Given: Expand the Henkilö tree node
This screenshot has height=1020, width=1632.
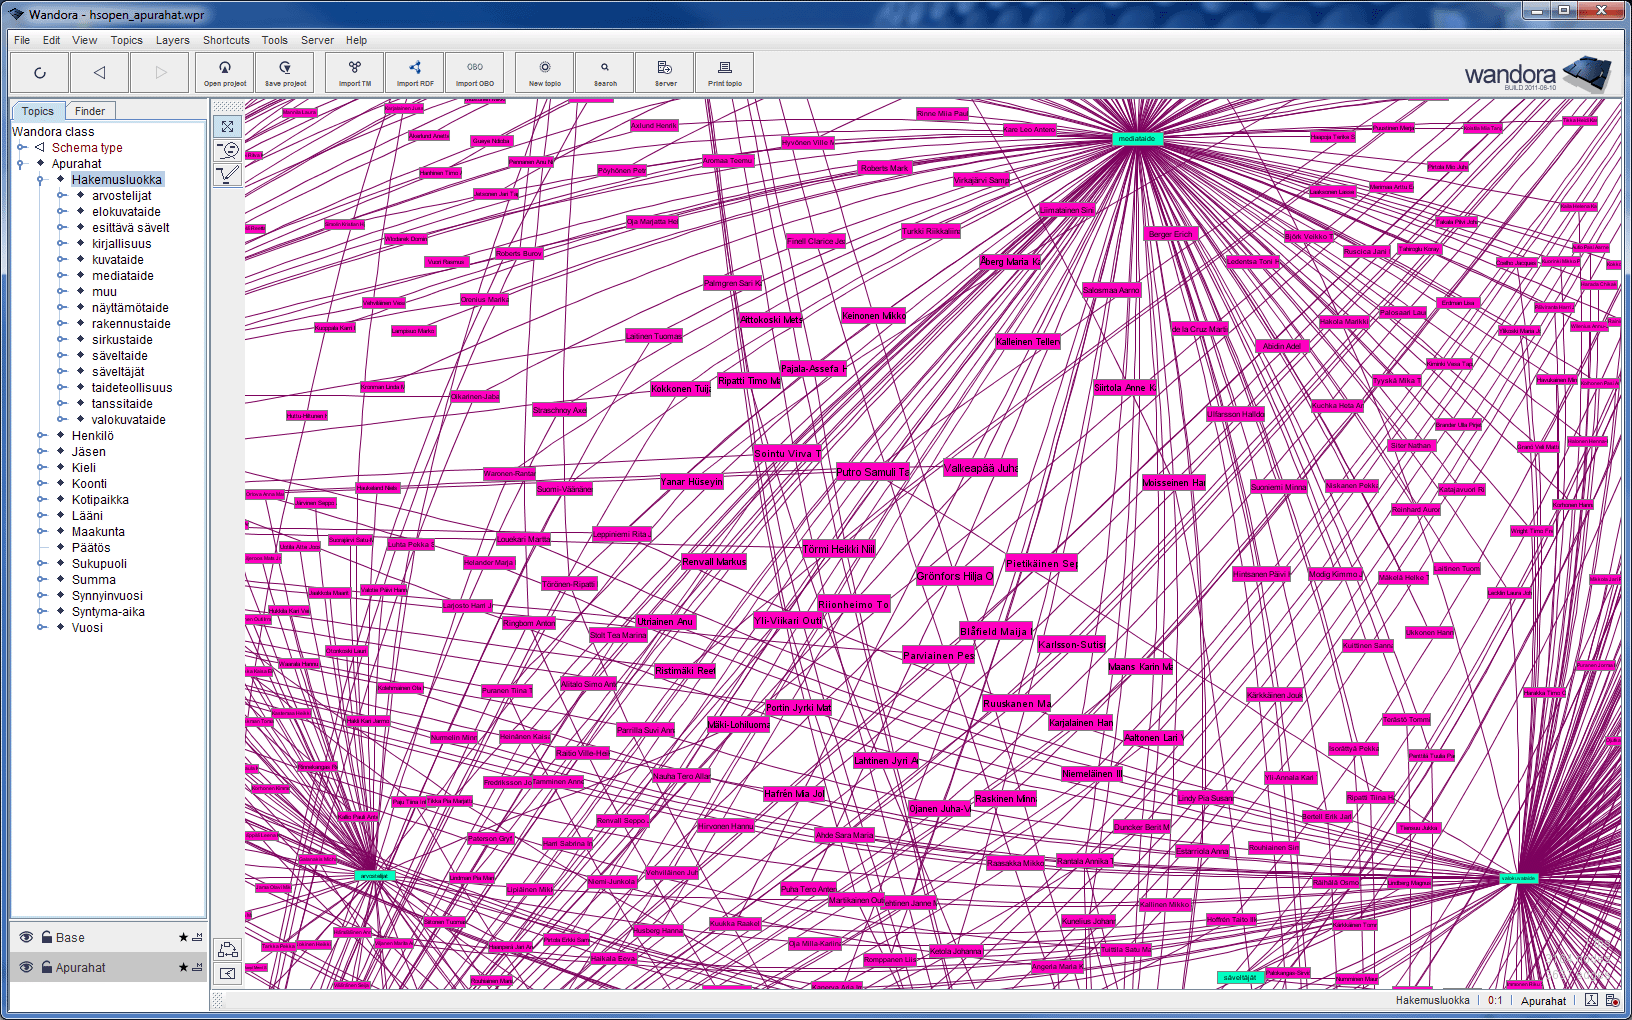Looking at the screenshot, I should point(42,436).
